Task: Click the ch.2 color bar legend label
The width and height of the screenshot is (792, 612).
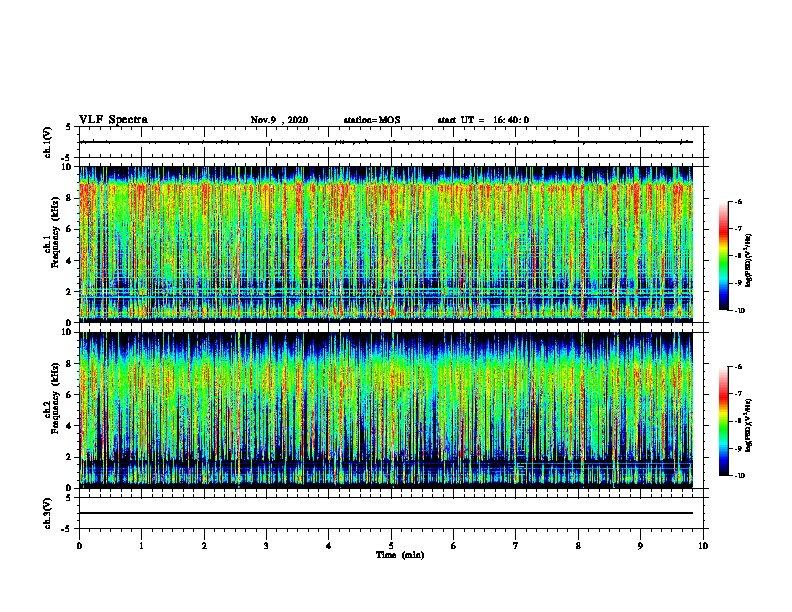Action: [749, 425]
